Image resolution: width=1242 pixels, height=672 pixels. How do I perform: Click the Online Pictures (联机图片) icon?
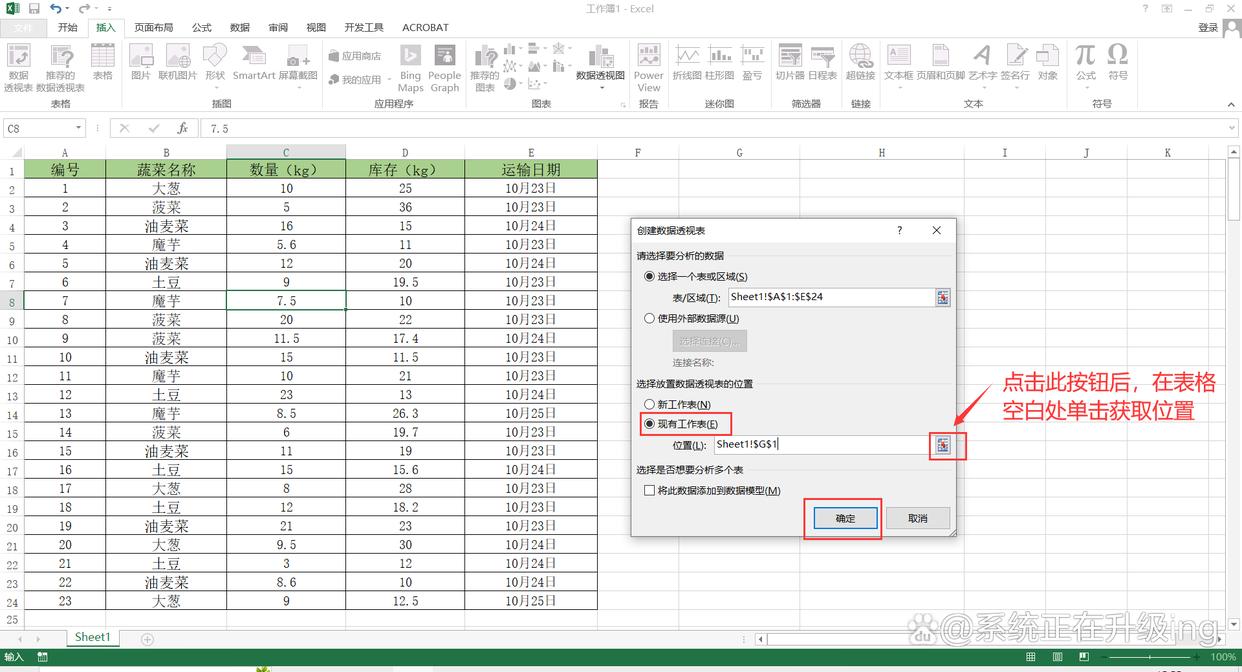[178, 62]
